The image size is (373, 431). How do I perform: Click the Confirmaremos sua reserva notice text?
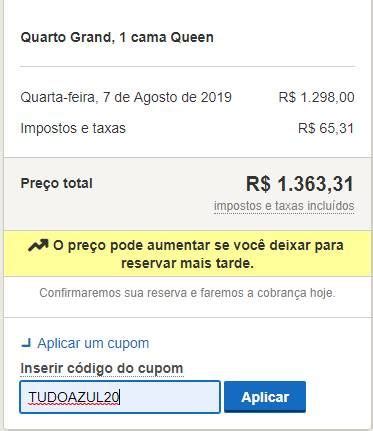click(x=187, y=293)
